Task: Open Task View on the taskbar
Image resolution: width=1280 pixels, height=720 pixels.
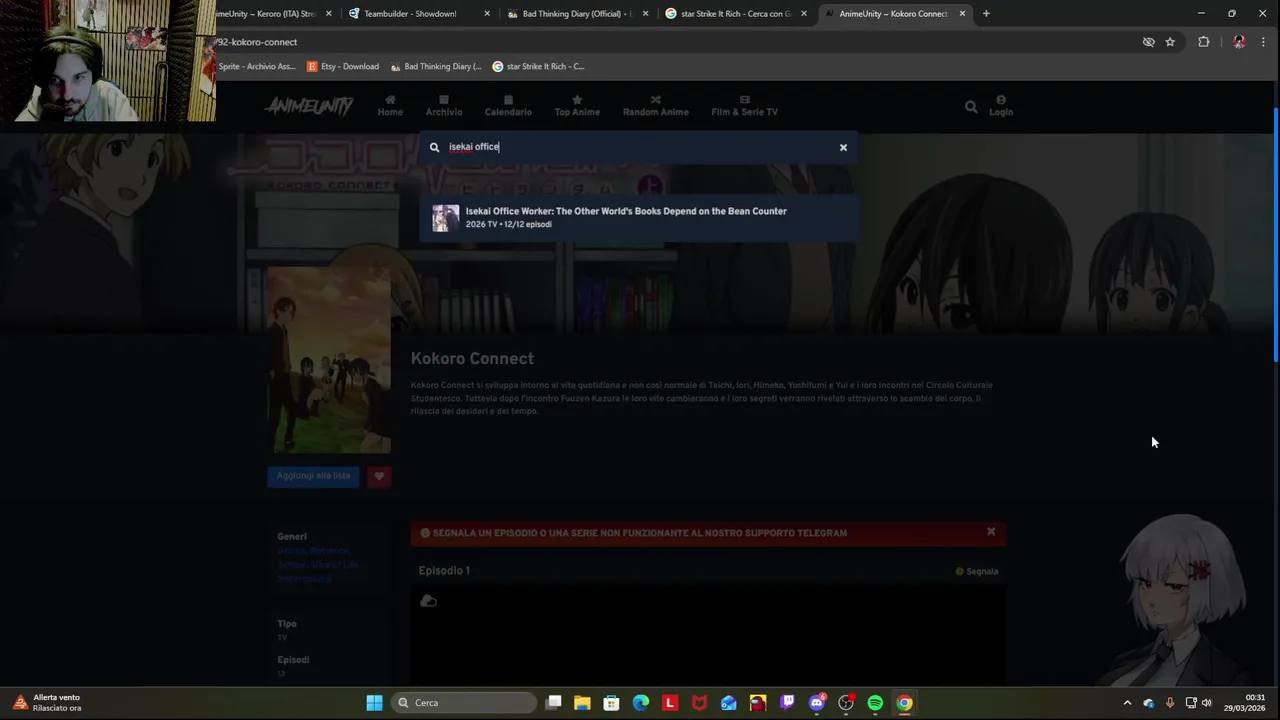Action: click(x=554, y=703)
